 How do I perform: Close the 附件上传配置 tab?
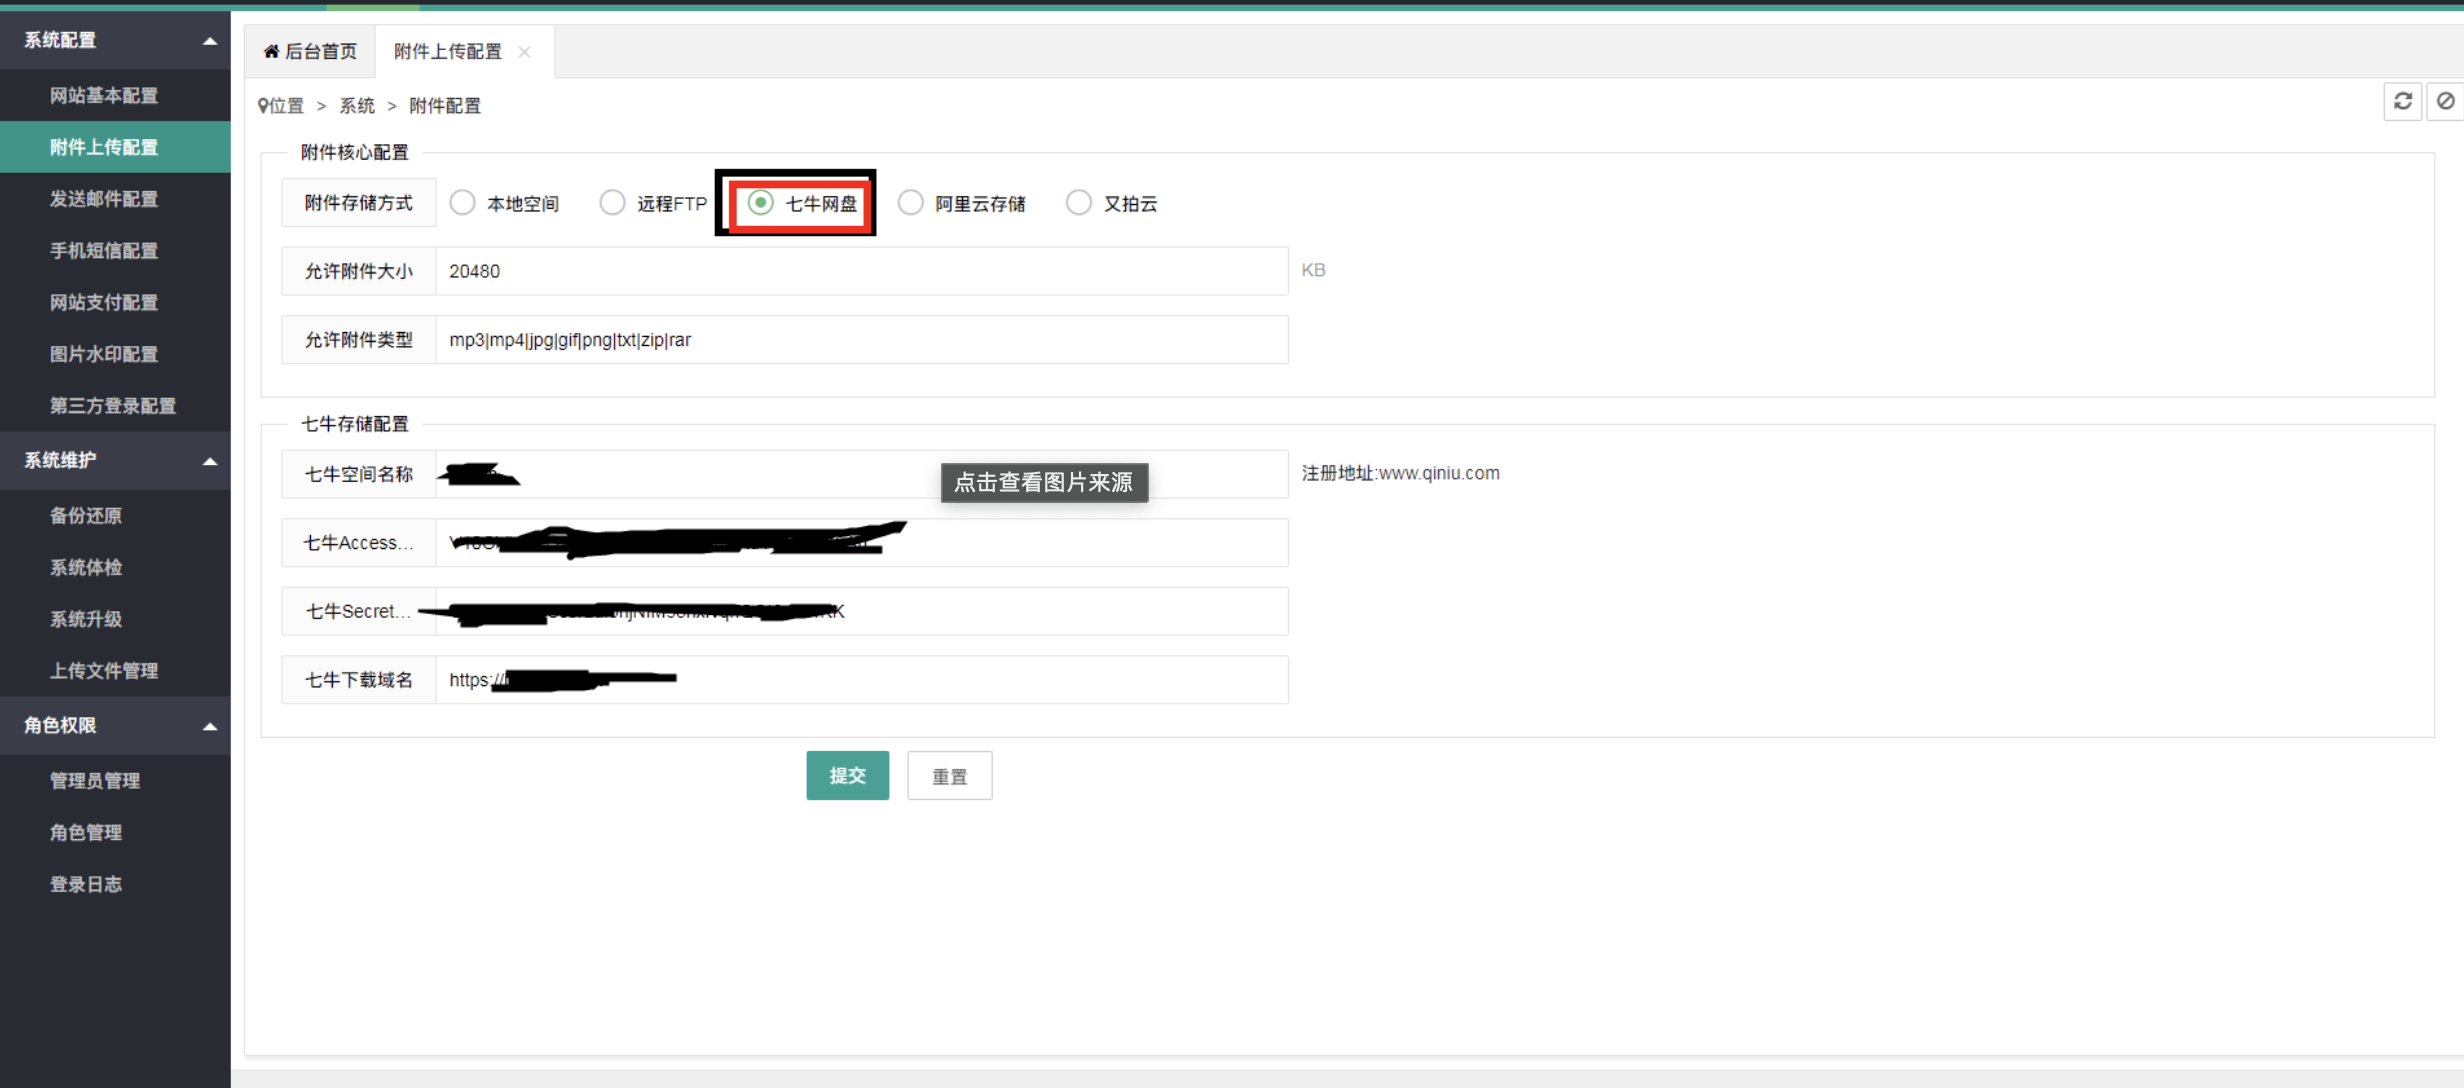pyautogui.click(x=524, y=52)
